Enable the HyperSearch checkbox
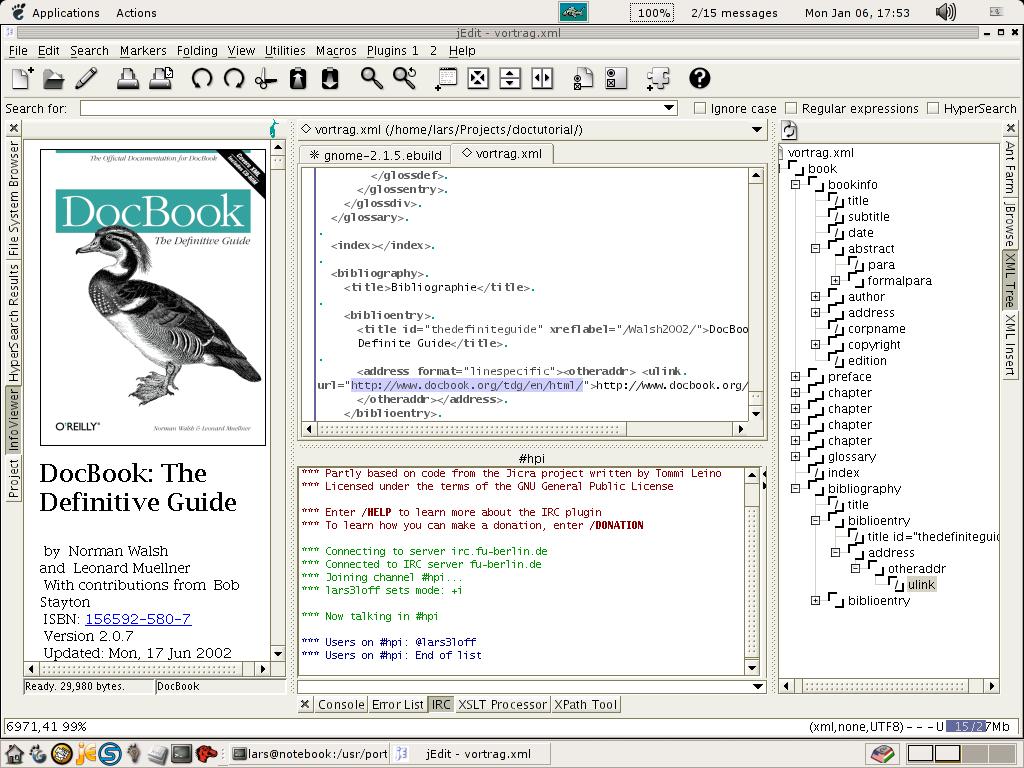 [x=933, y=108]
